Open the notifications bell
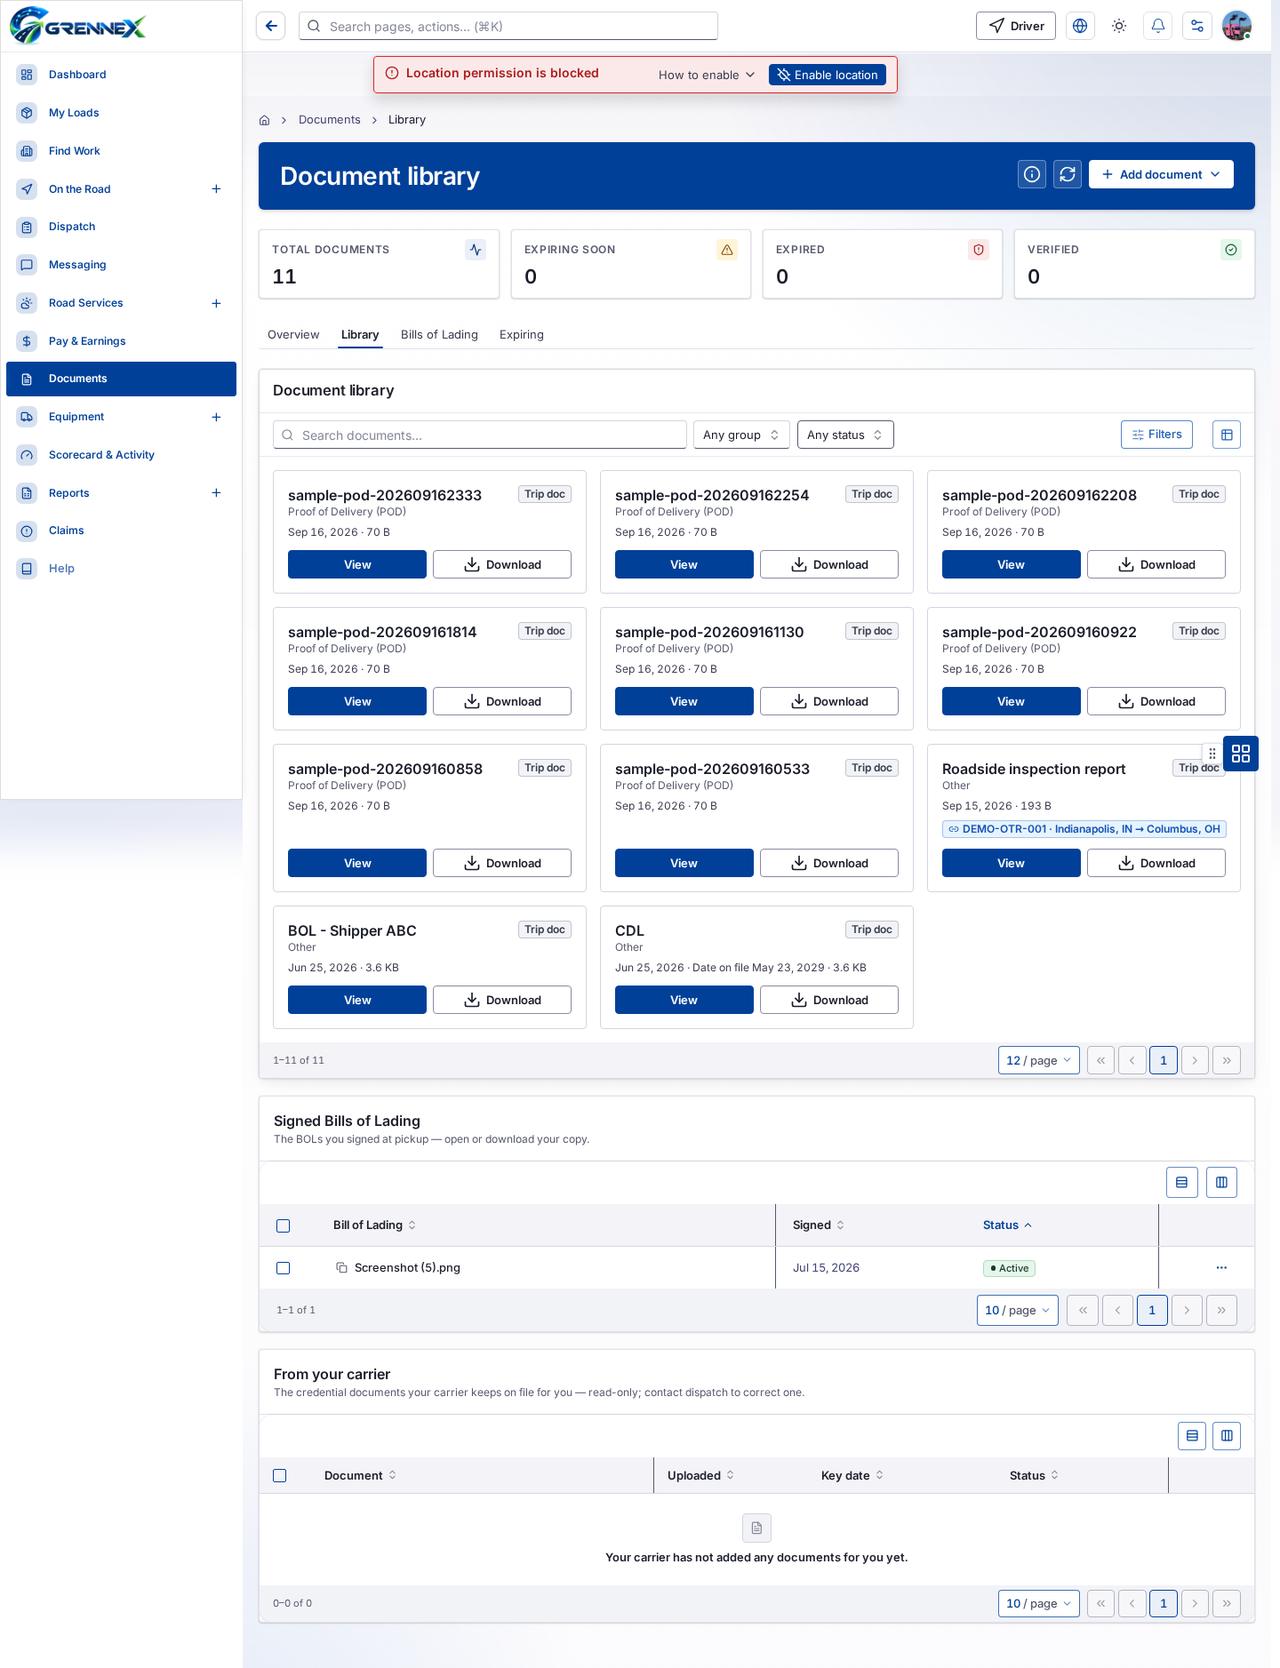The height and width of the screenshot is (1668, 1280). pyautogui.click(x=1158, y=26)
